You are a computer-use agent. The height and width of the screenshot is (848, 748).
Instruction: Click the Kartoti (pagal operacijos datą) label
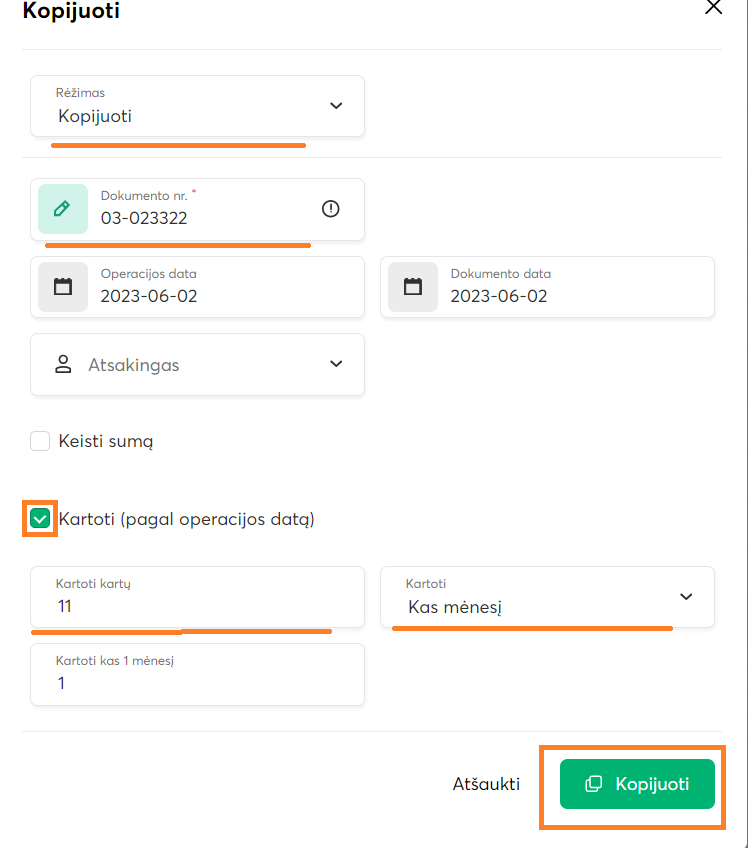(187, 519)
